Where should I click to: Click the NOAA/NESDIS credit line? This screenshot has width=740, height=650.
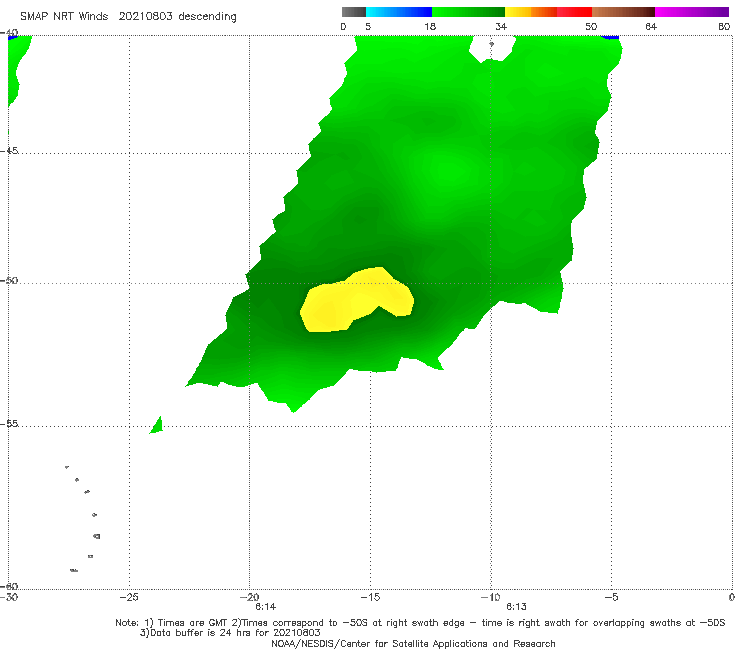coord(413,643)
